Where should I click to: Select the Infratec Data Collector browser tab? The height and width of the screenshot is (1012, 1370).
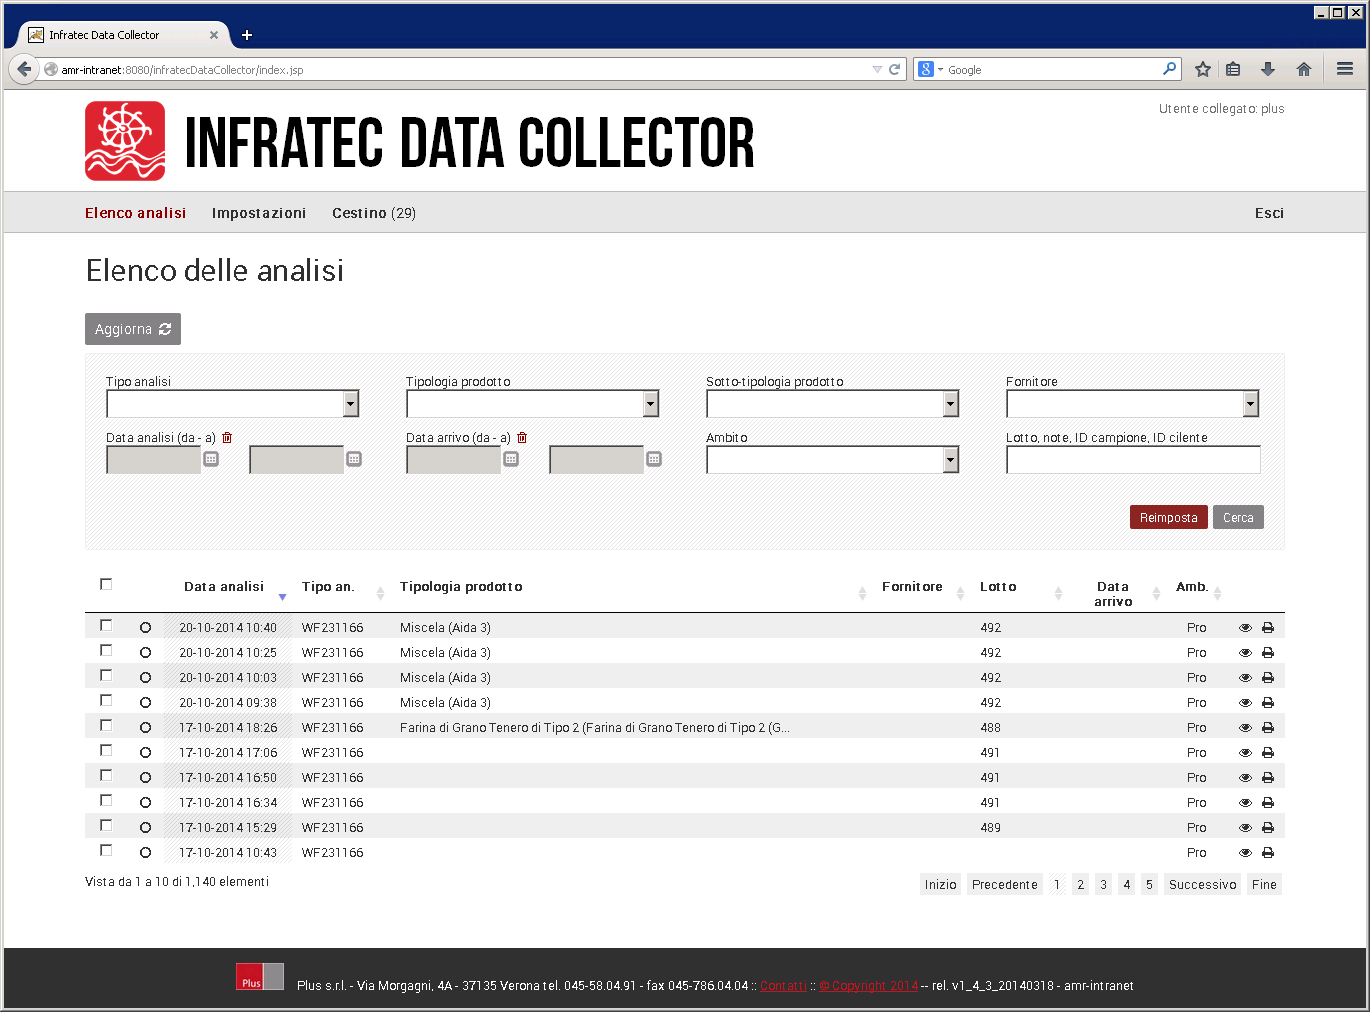tap(123, 35)
